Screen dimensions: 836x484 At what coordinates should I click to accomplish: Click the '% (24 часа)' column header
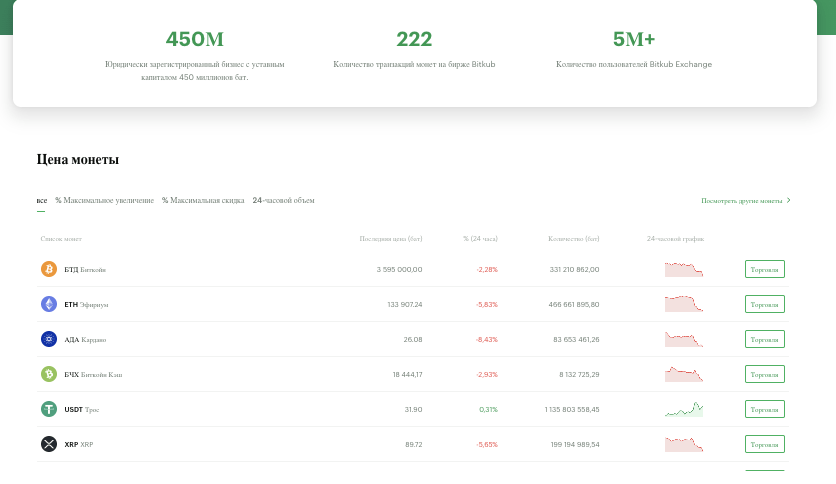[x=480, y=239]
